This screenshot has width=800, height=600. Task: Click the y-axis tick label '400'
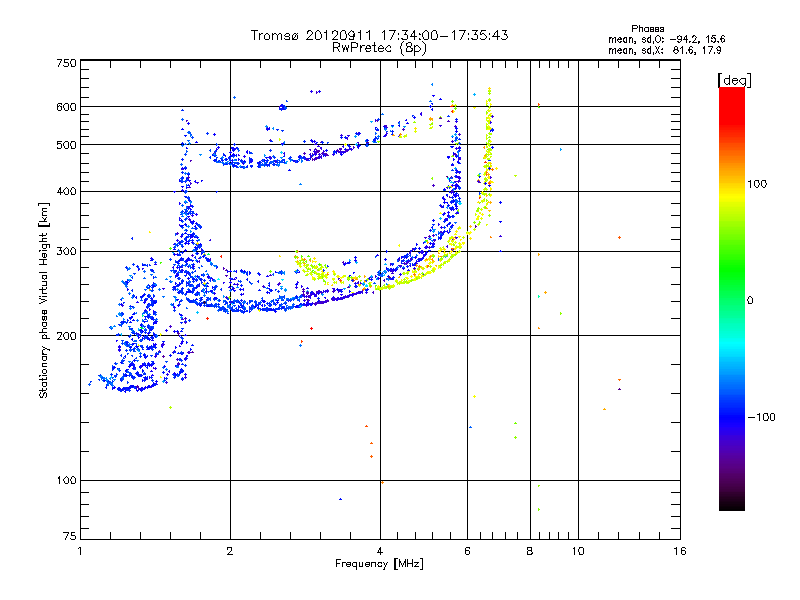66,192
